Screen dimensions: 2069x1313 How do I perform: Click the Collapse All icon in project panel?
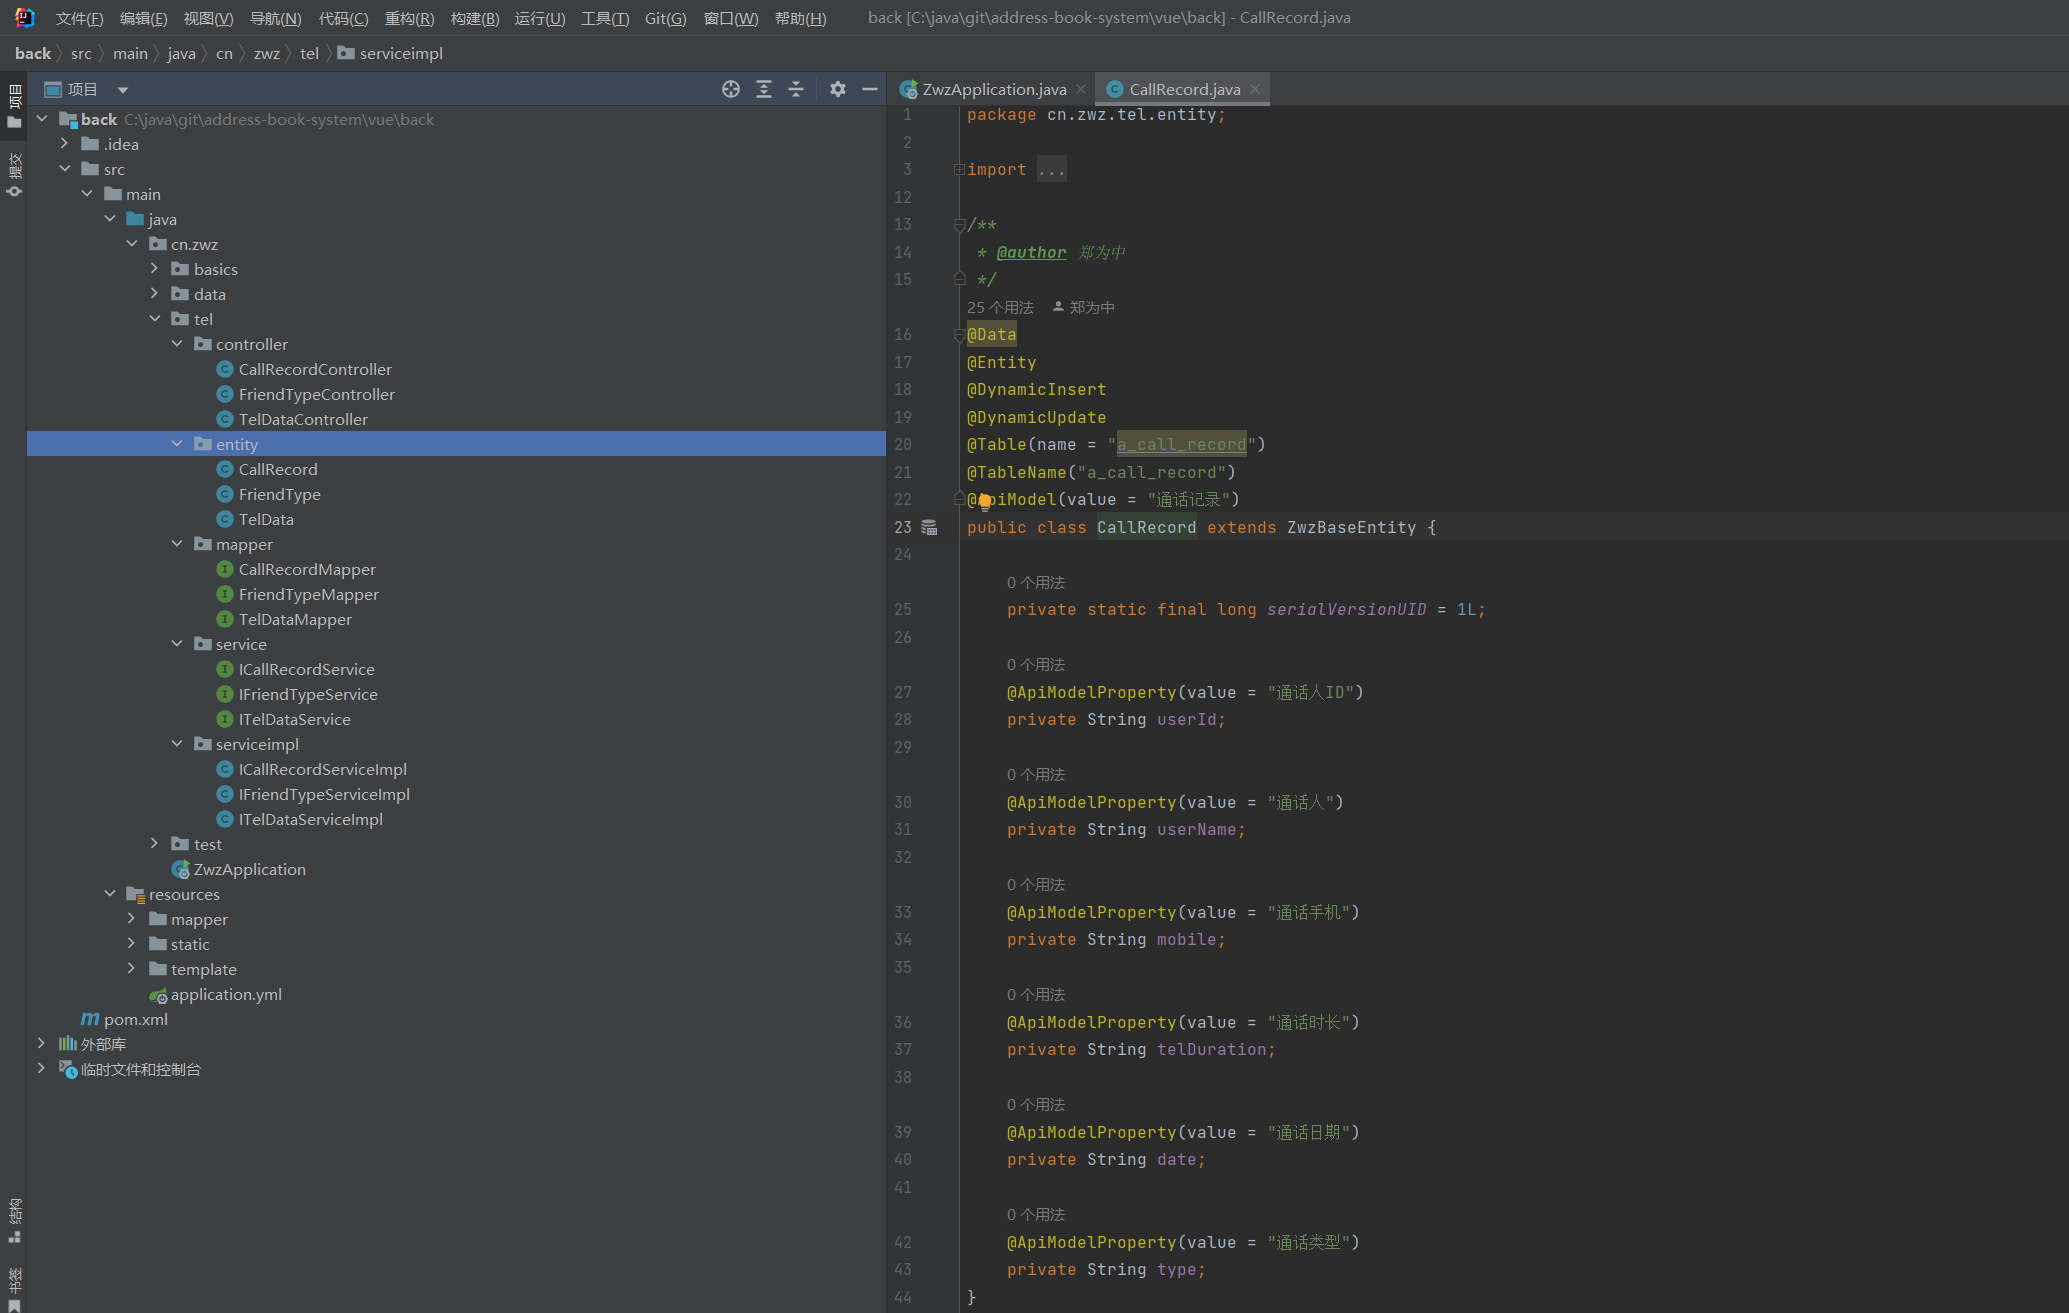point(796,89)
